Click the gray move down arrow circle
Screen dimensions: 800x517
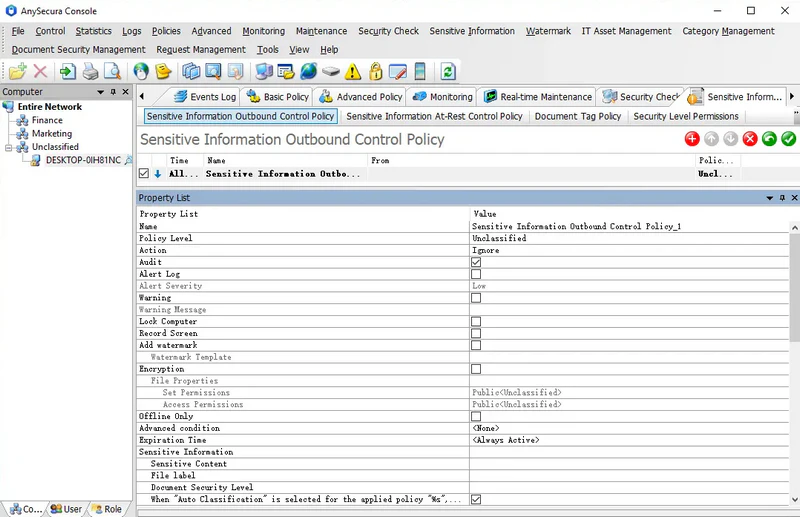[731, 139]
